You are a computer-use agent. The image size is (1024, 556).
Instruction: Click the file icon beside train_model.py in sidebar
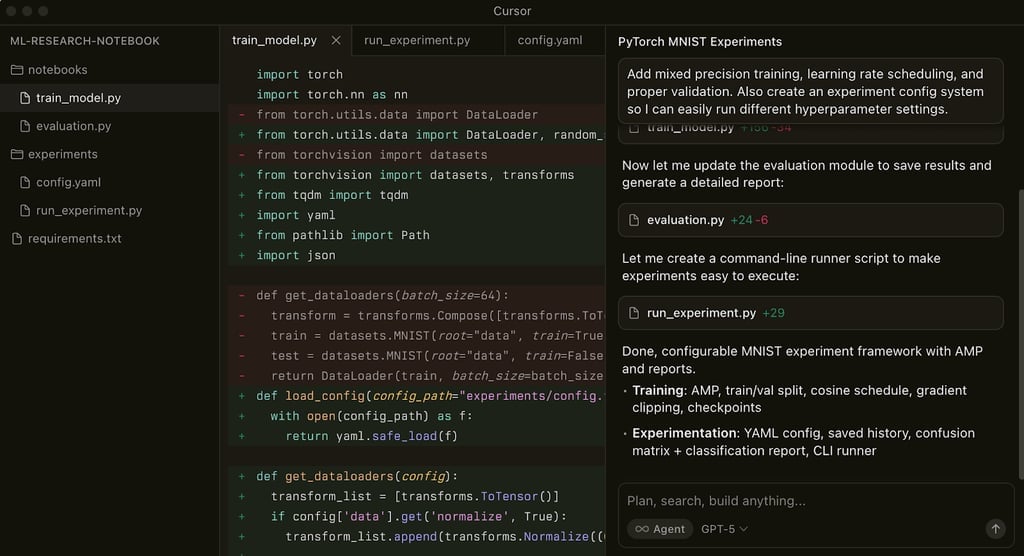click(25, 98)
